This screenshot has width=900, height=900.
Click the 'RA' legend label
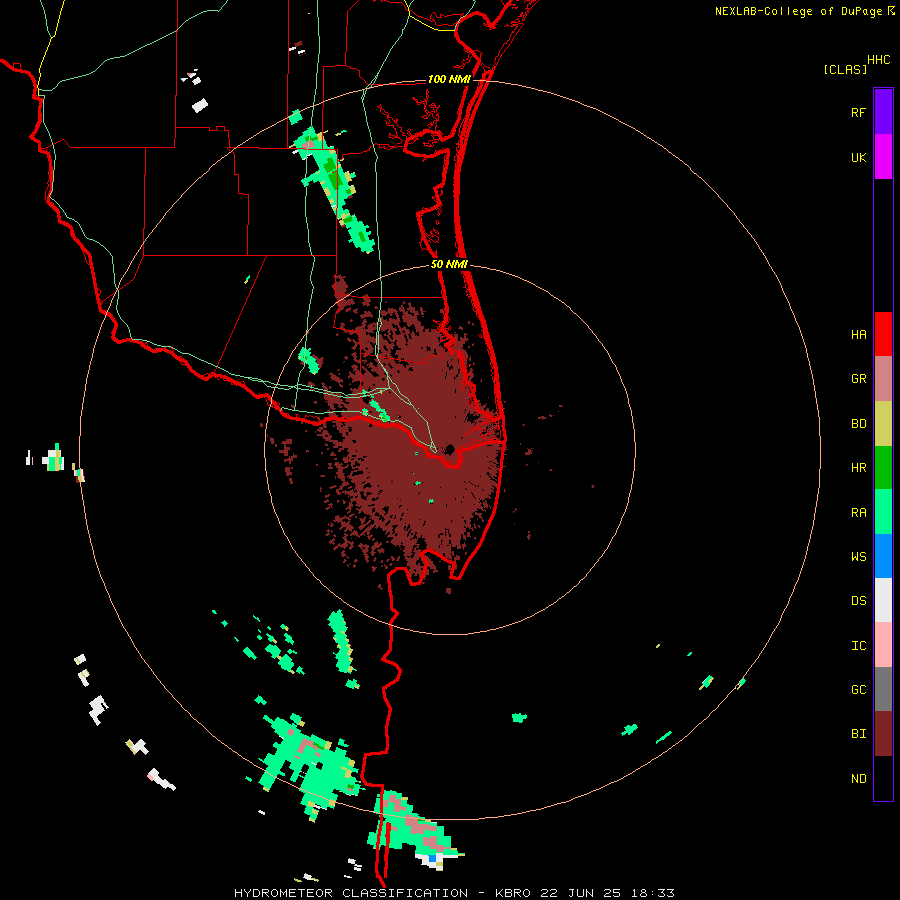tap(858, 513)
